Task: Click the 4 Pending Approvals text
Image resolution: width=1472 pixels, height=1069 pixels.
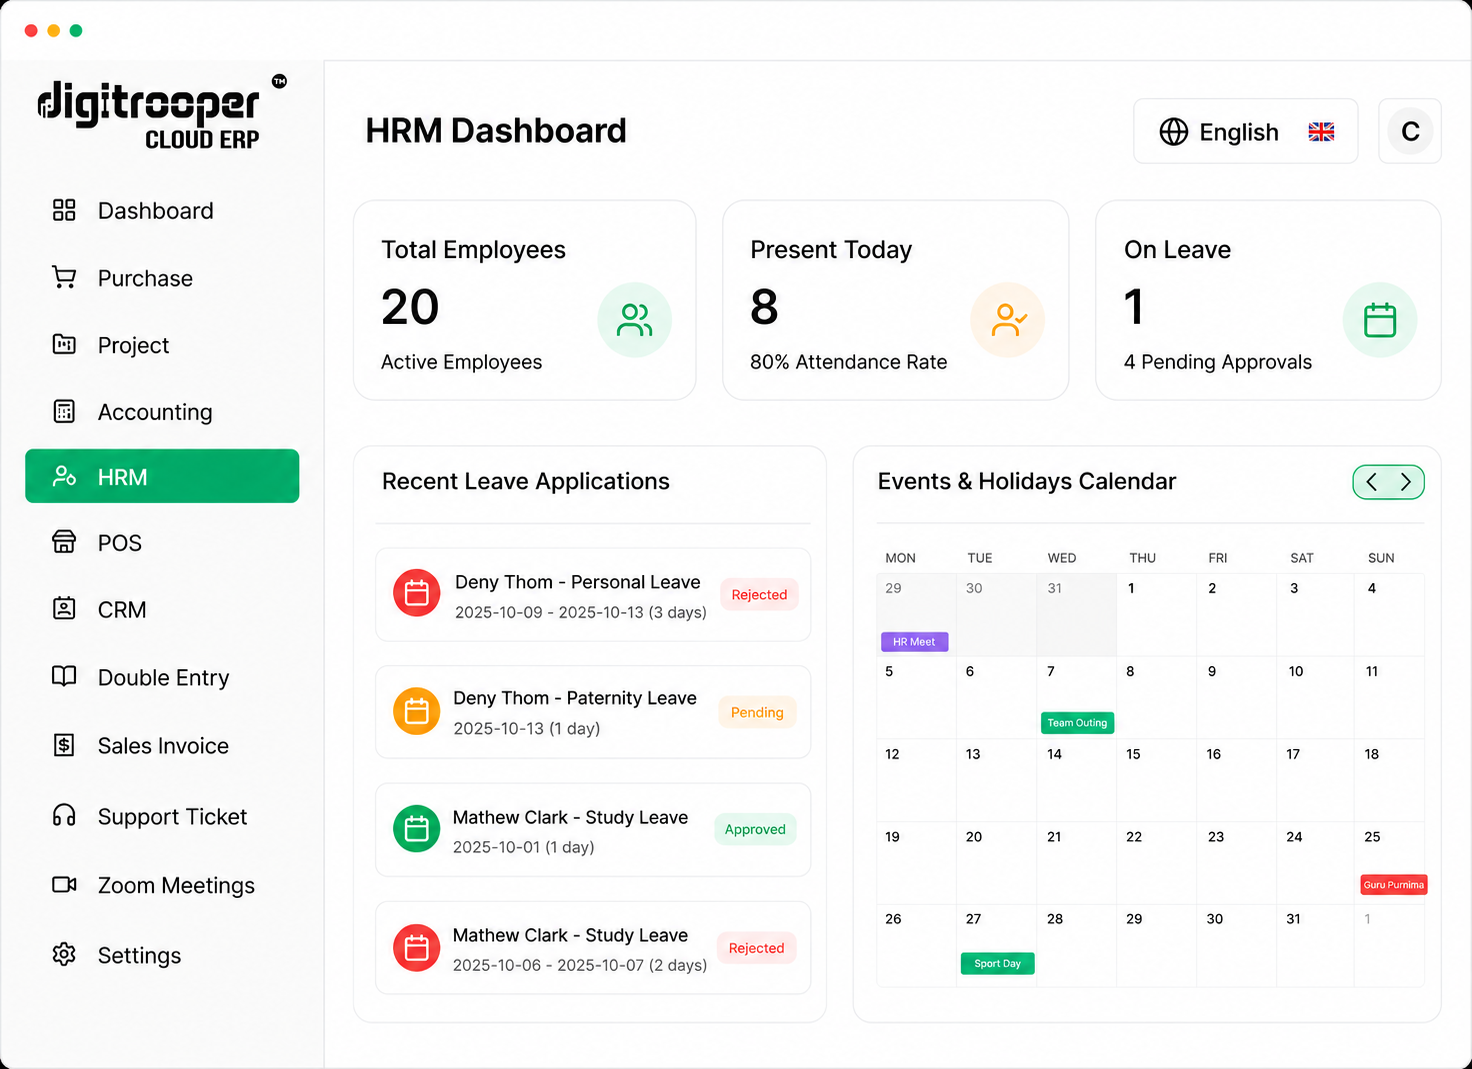Action: tap(1218, 362)
